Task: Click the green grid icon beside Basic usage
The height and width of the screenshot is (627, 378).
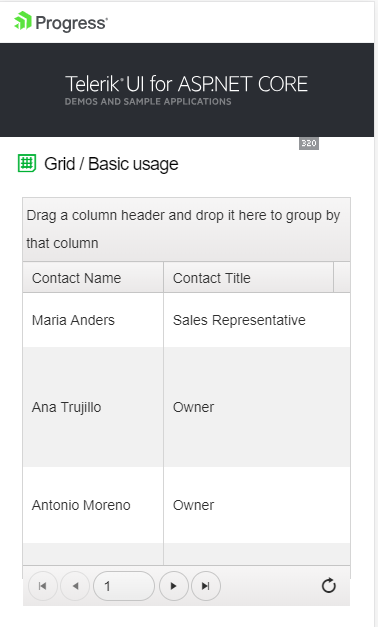Action: pyautogui.click(x=27, y=164)
